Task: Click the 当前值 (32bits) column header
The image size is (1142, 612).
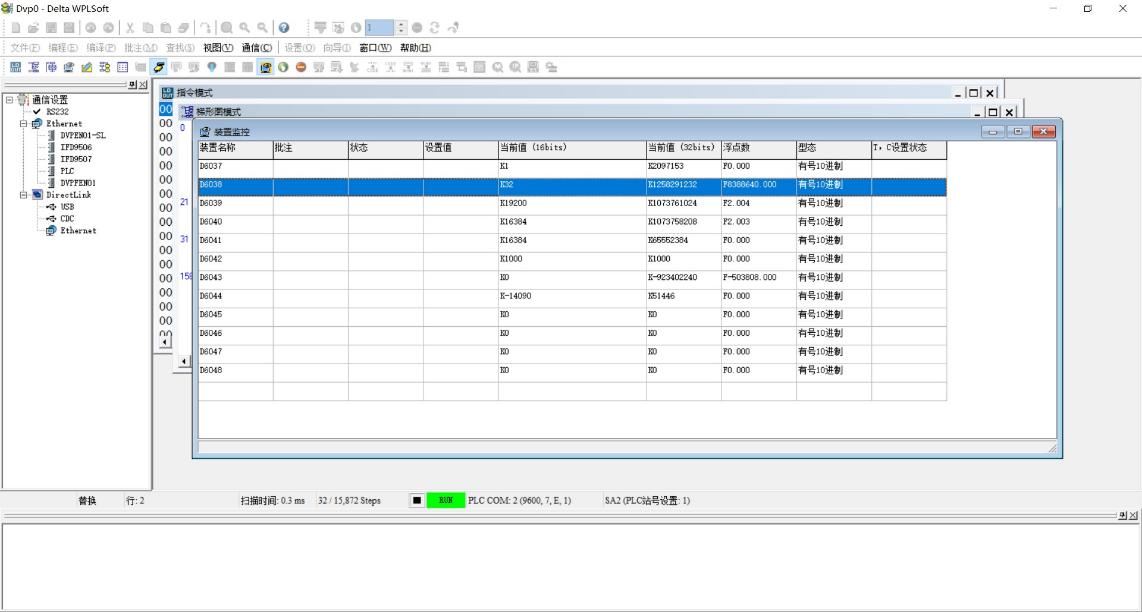Action: [681, 148]
